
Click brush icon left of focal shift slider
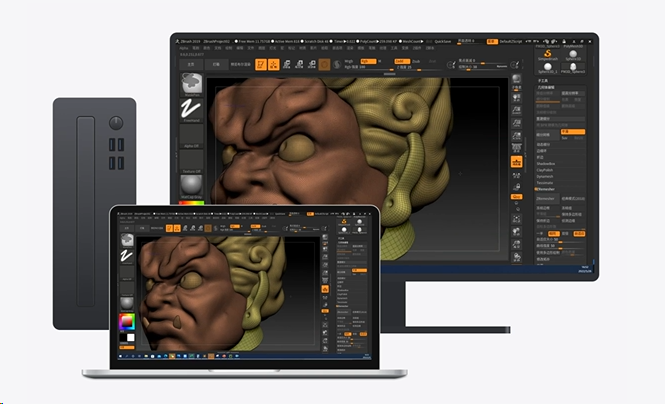coord(451,64)
